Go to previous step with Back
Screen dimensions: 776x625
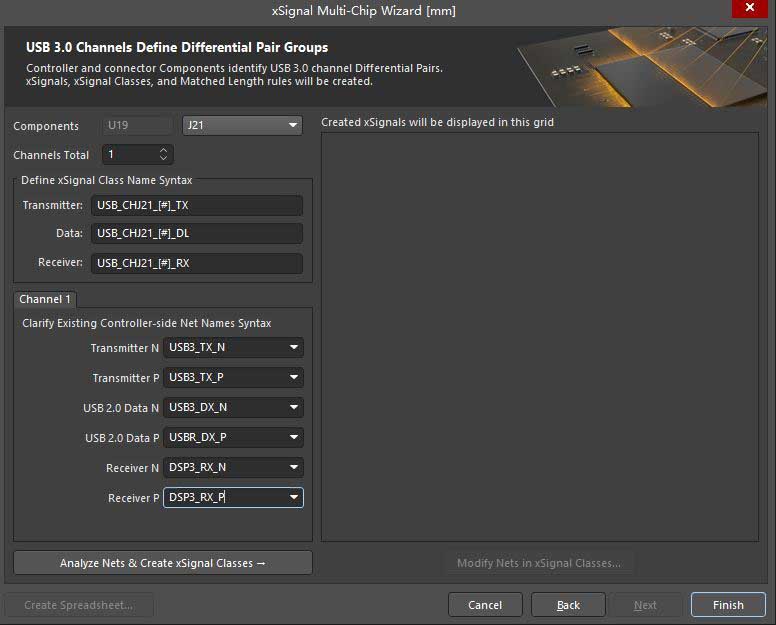568,605
